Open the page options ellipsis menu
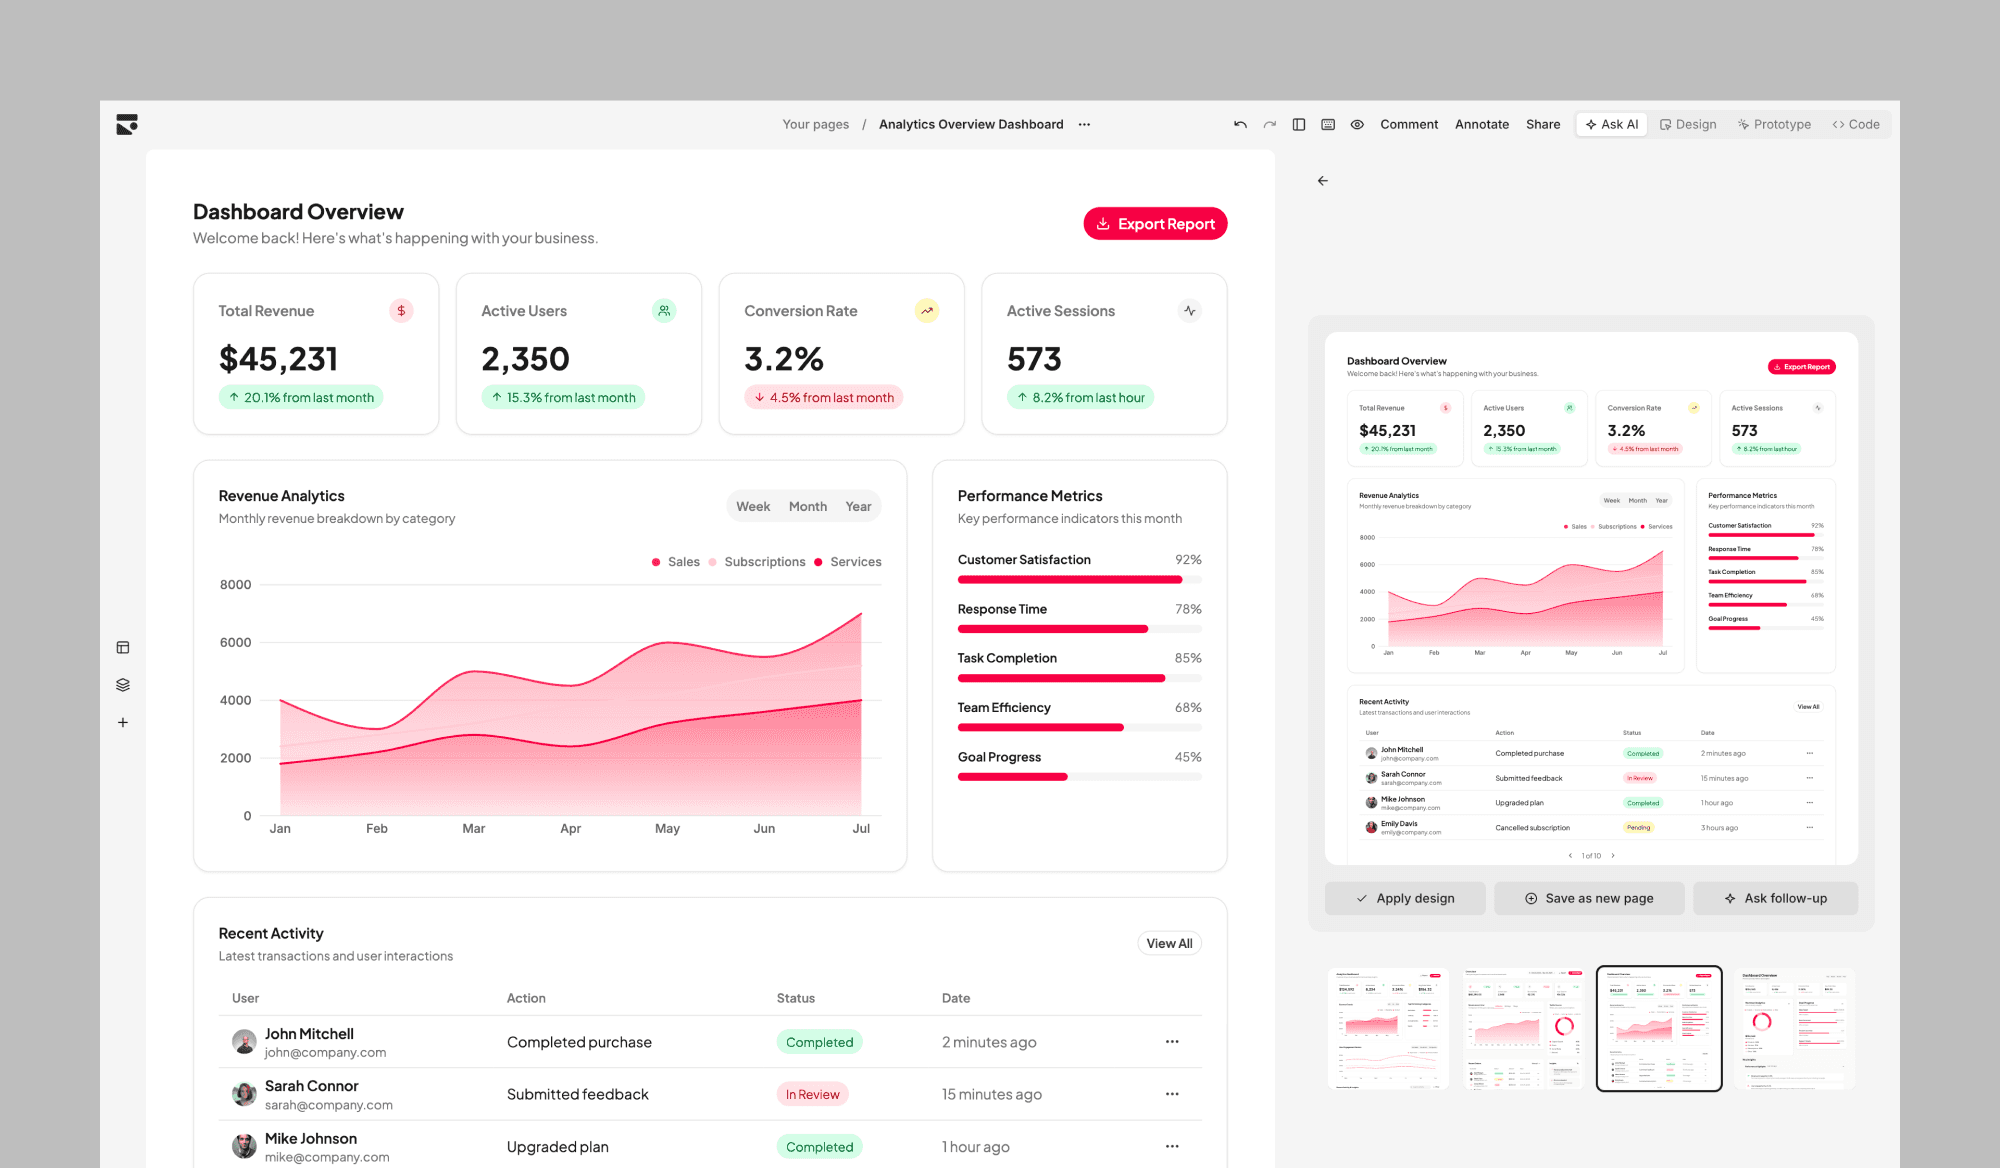This screenshot has height=1168, width=2000. tap(1084, 125)
